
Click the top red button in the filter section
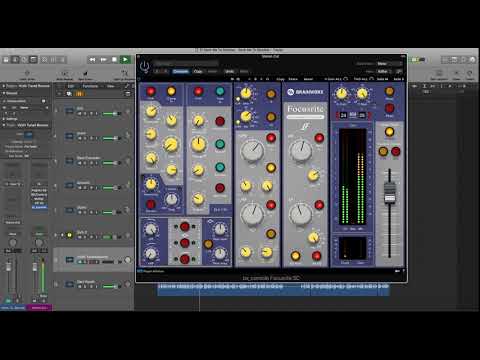click(x=185, y=227)
